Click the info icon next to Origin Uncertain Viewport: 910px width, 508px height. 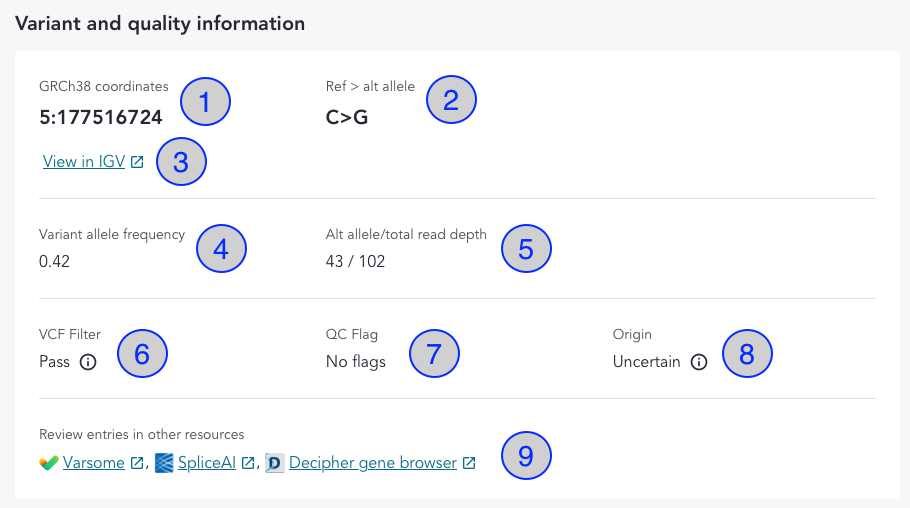pos(699,362)
